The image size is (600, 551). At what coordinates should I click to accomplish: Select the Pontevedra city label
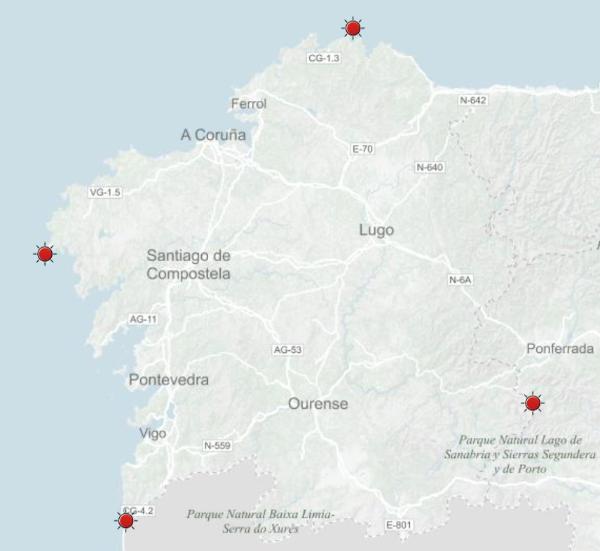[168, 380]
